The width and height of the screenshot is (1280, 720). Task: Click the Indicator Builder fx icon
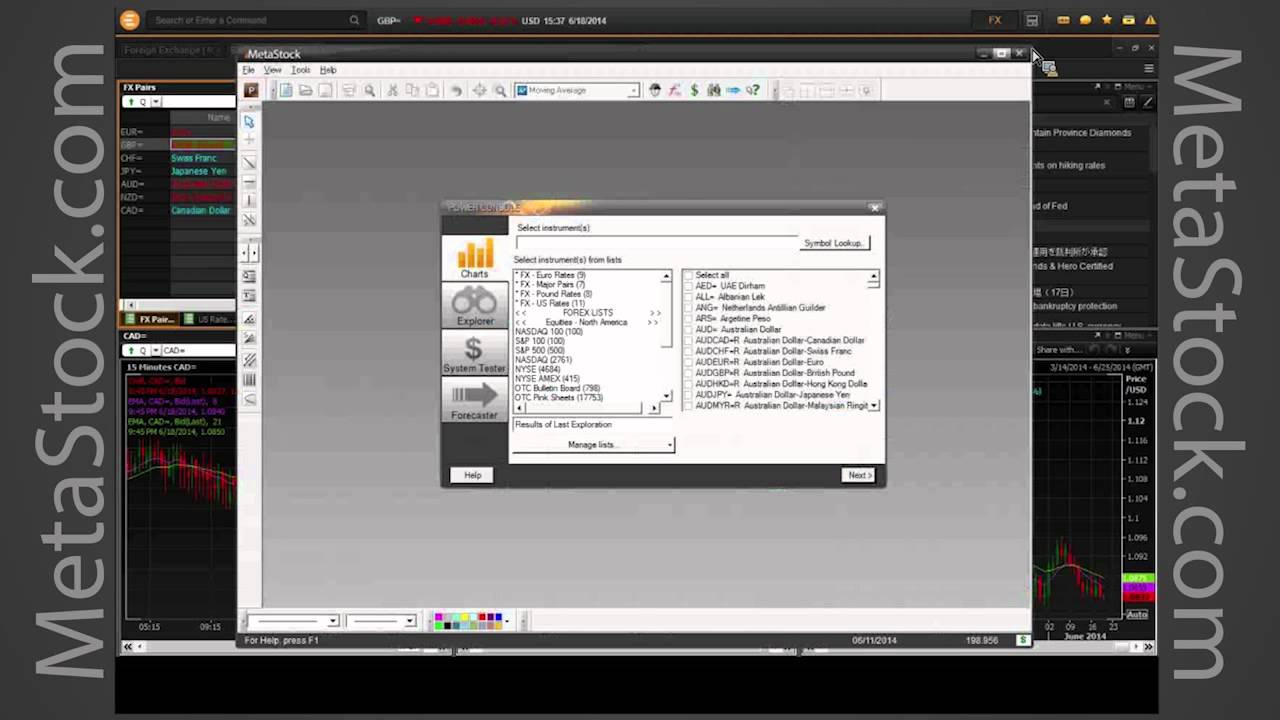(x=674, y=90)
